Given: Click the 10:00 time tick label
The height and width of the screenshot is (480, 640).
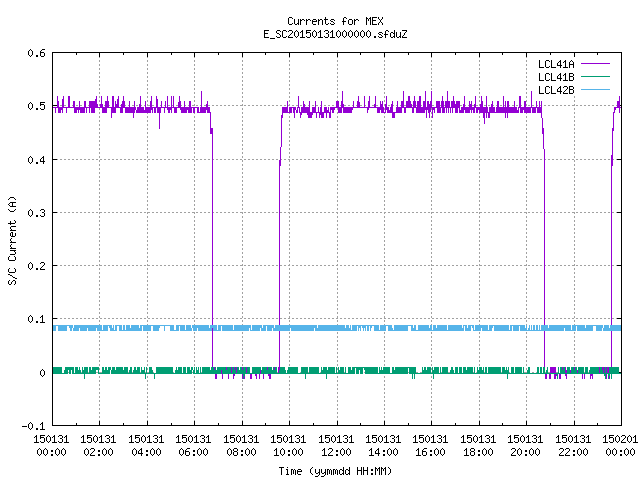Looking at the screenshot, I should pyautogui.click(x=289, y=452).
